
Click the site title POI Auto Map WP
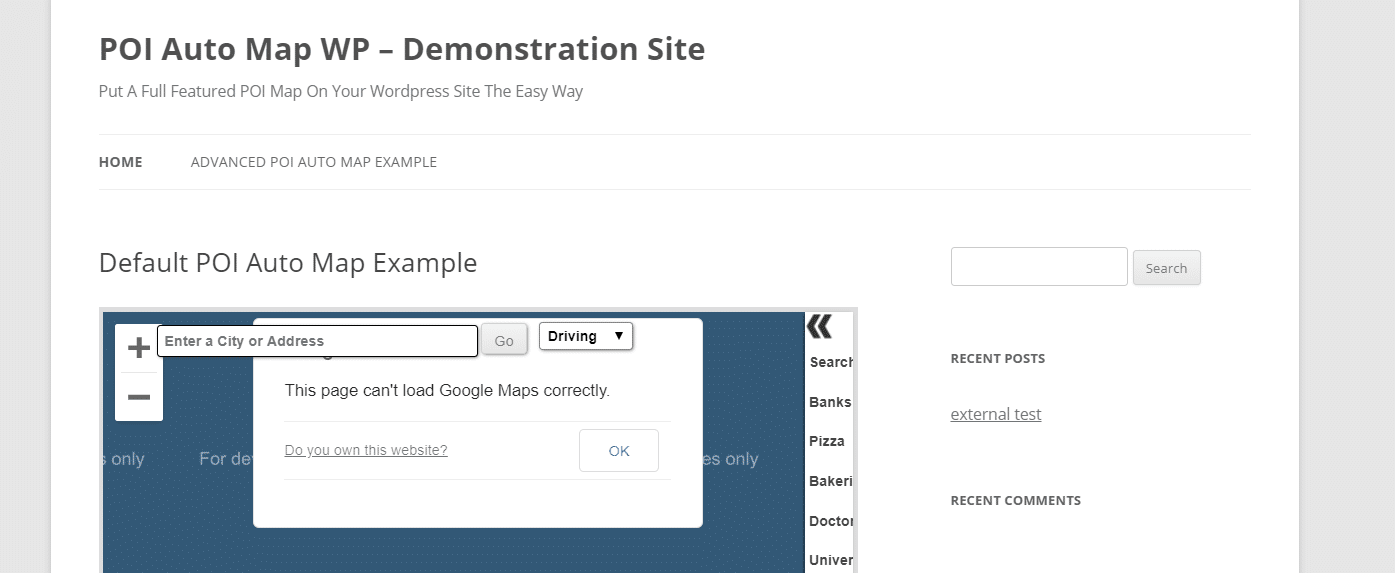[x=402, y=49]
